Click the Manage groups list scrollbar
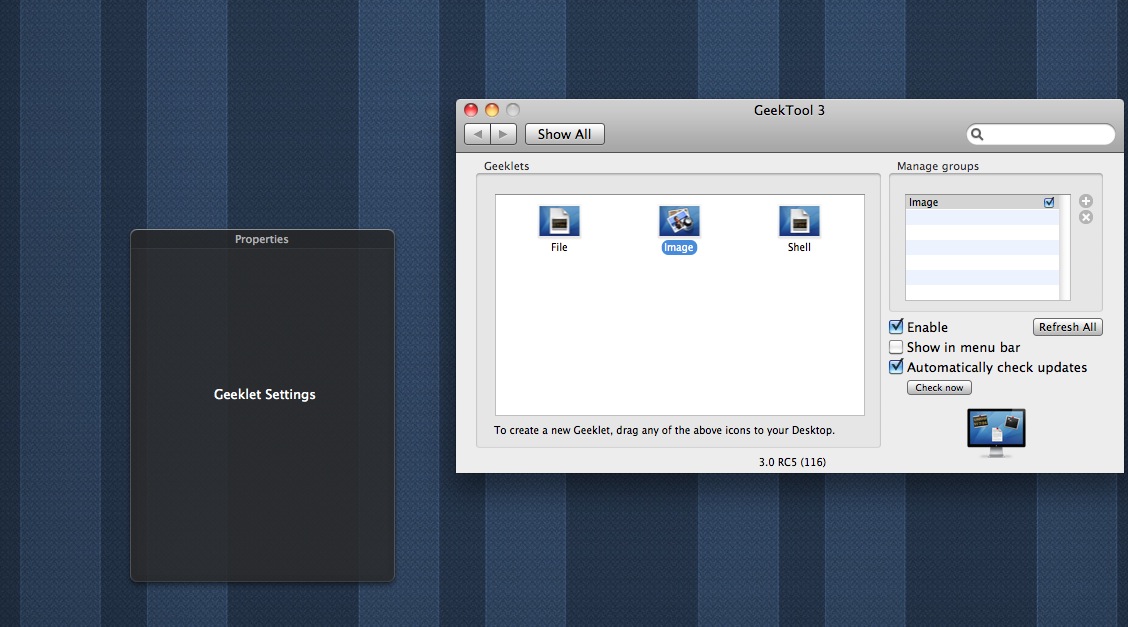Viewport: 1128px width, 627px height. coord(1065,247)
